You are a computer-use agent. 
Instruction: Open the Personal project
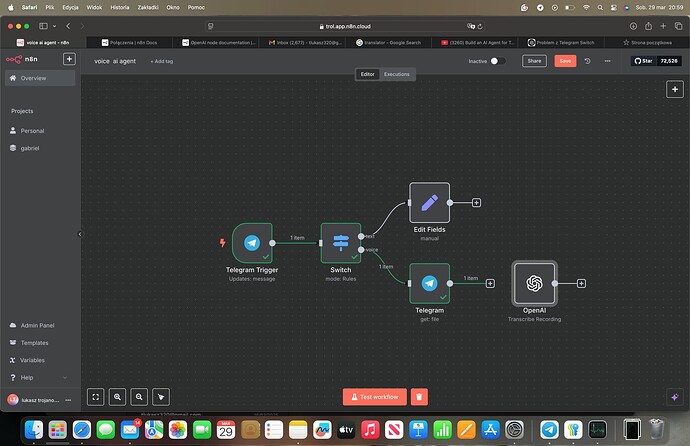[x=40, y=131]
